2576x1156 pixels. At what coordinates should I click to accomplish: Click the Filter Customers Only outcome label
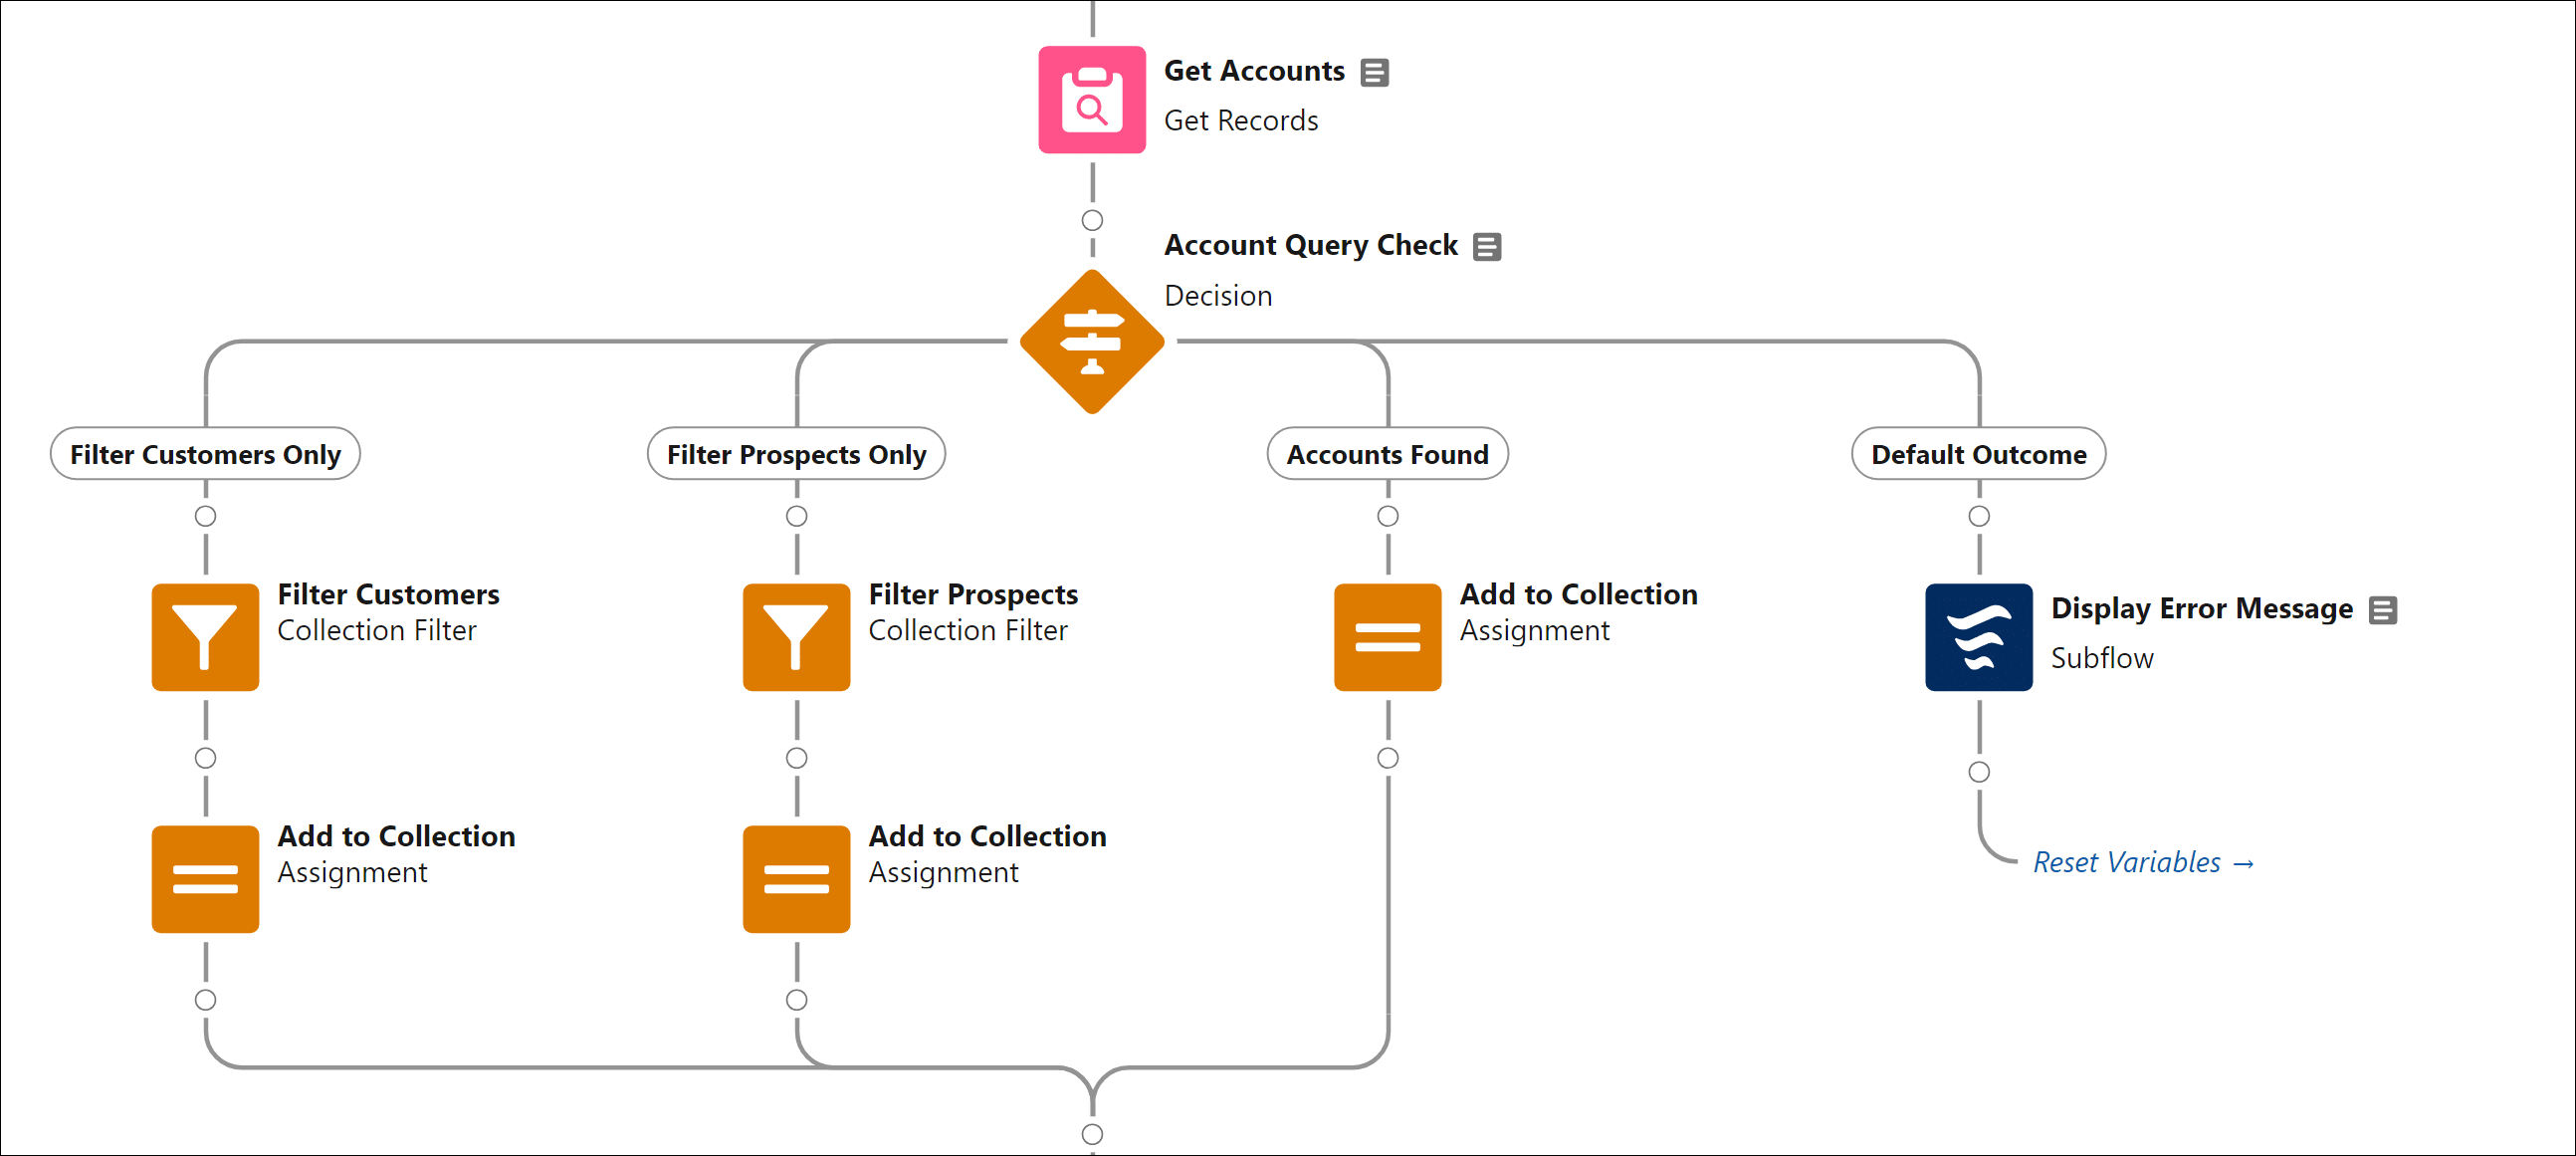205,454
